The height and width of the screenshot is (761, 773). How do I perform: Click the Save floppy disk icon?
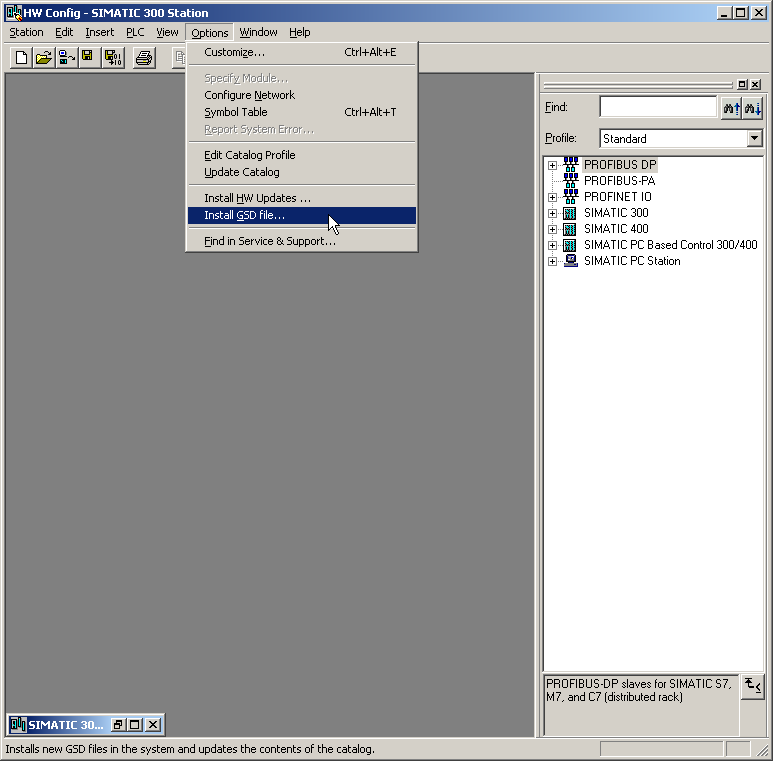pyautogui.click(x=88, y=58)
